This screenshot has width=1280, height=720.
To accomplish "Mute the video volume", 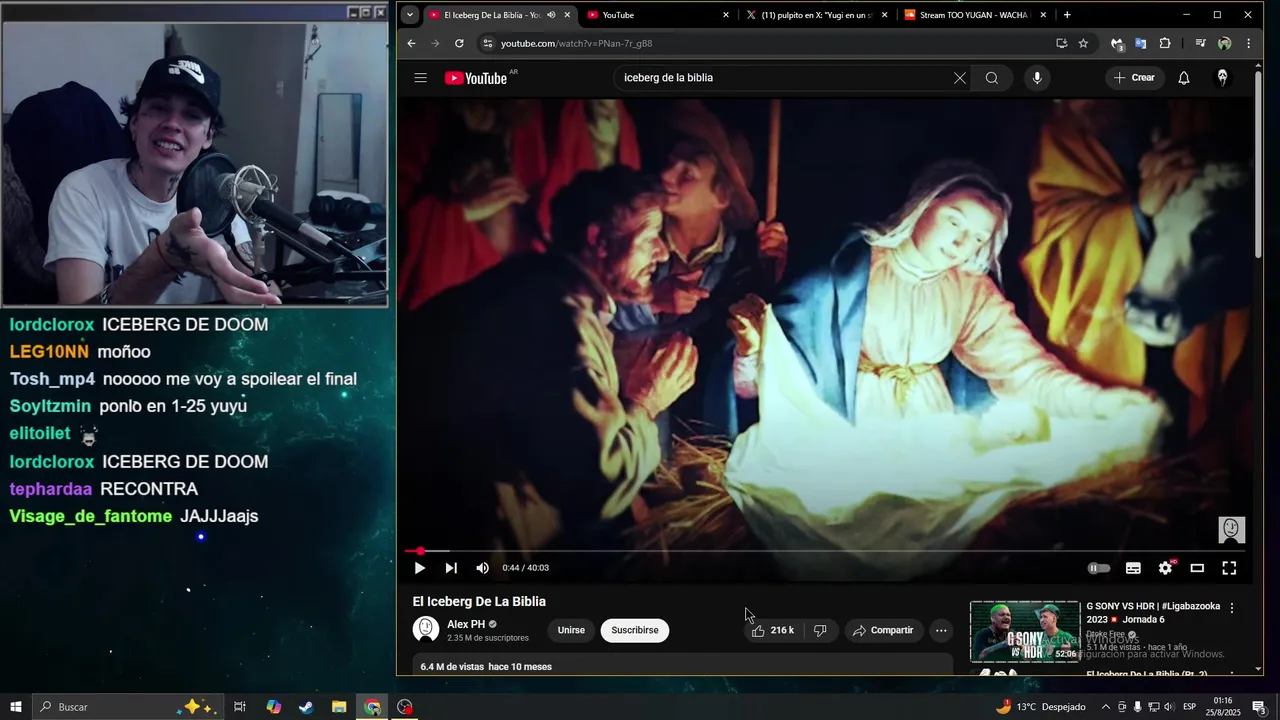I will coord(483,568).
